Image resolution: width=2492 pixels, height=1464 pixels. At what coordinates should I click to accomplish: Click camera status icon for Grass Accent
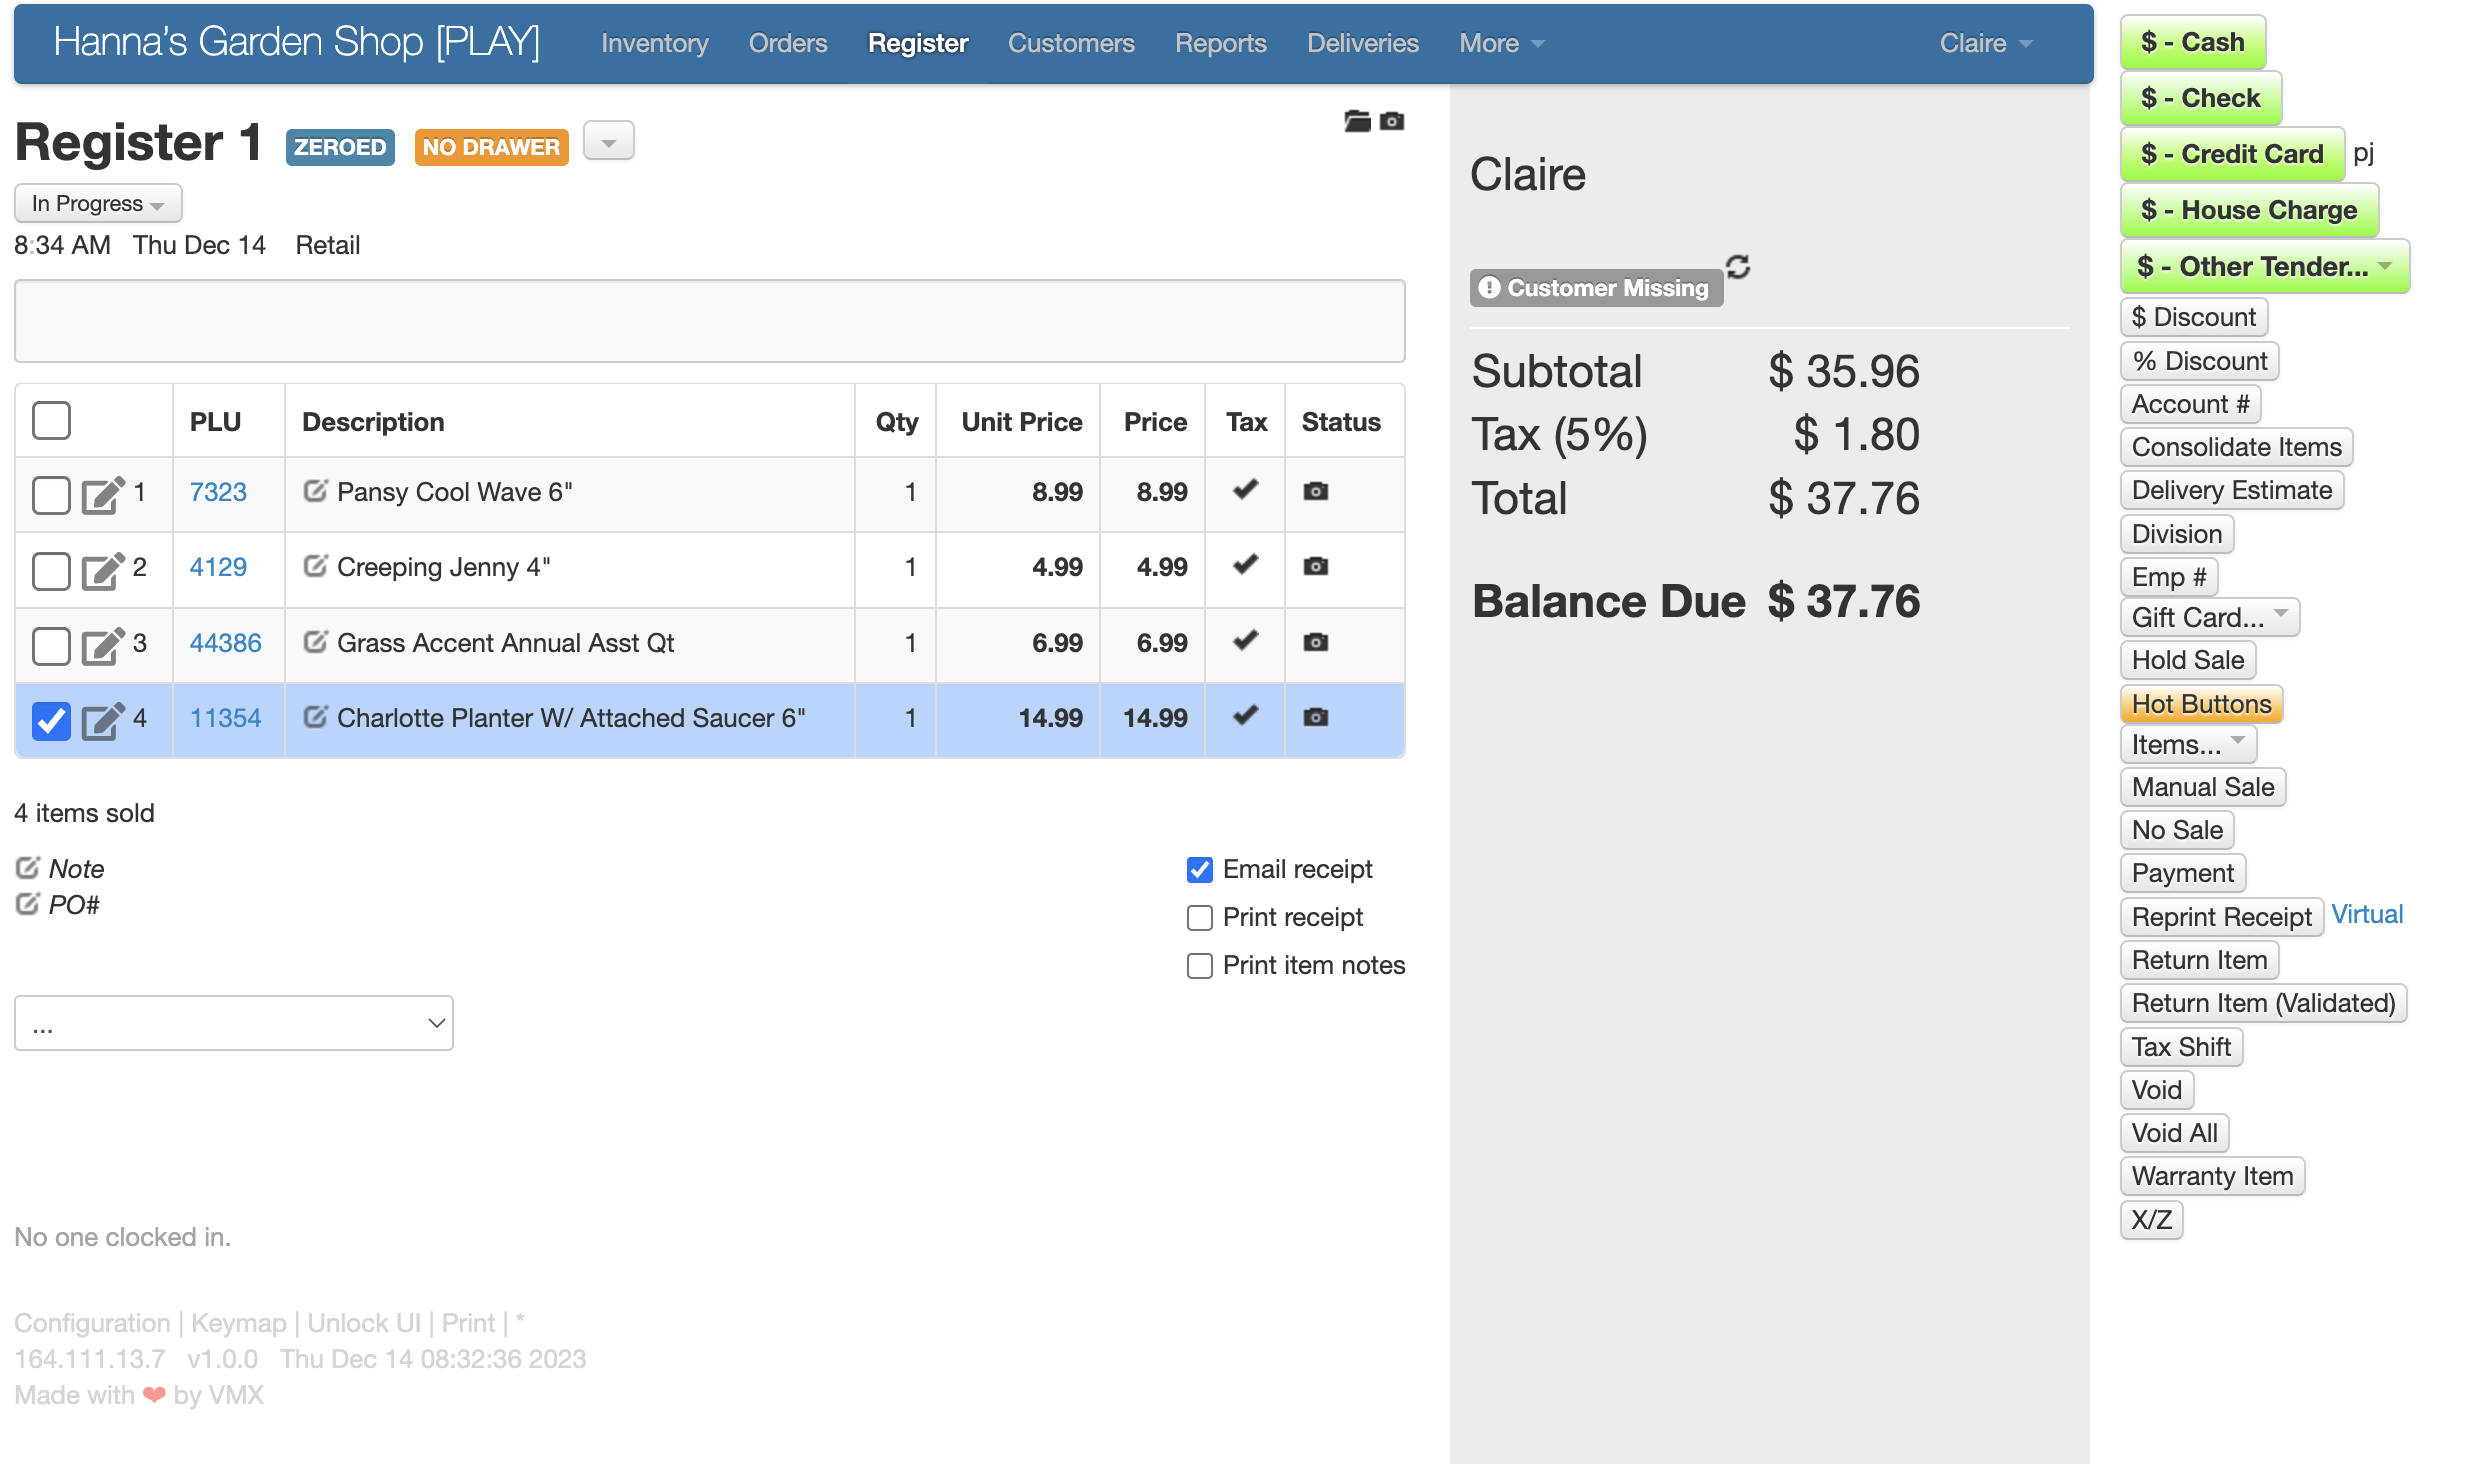point(1315,642)
